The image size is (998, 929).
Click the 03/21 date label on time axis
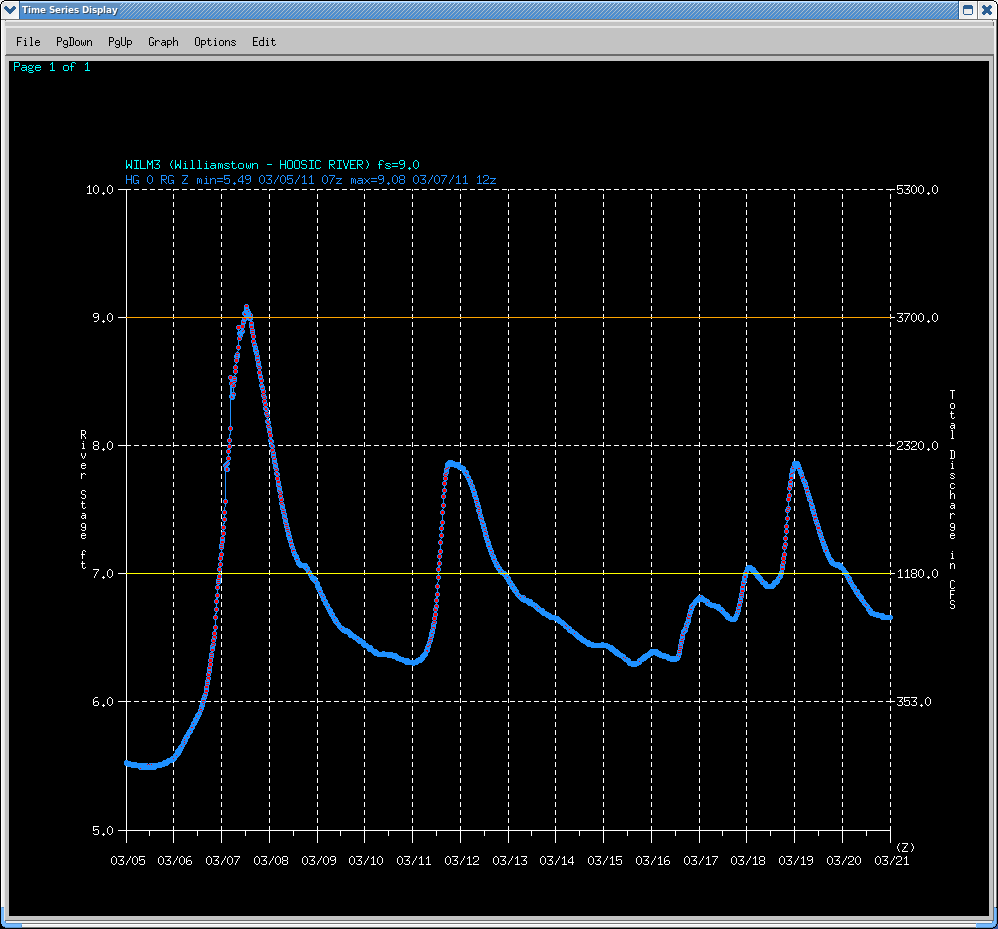tap(891, 860)
